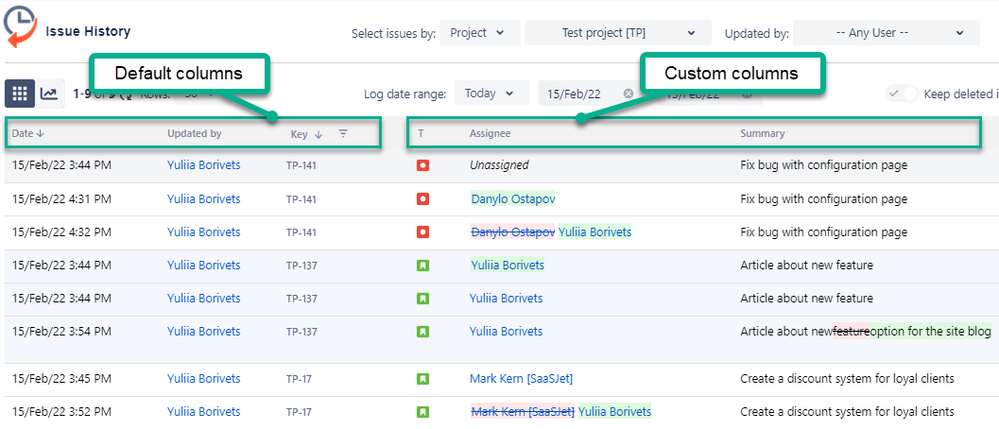Click the Summary column header
Viewport: 999px width, 429px height.
click(x=763, y=134)
